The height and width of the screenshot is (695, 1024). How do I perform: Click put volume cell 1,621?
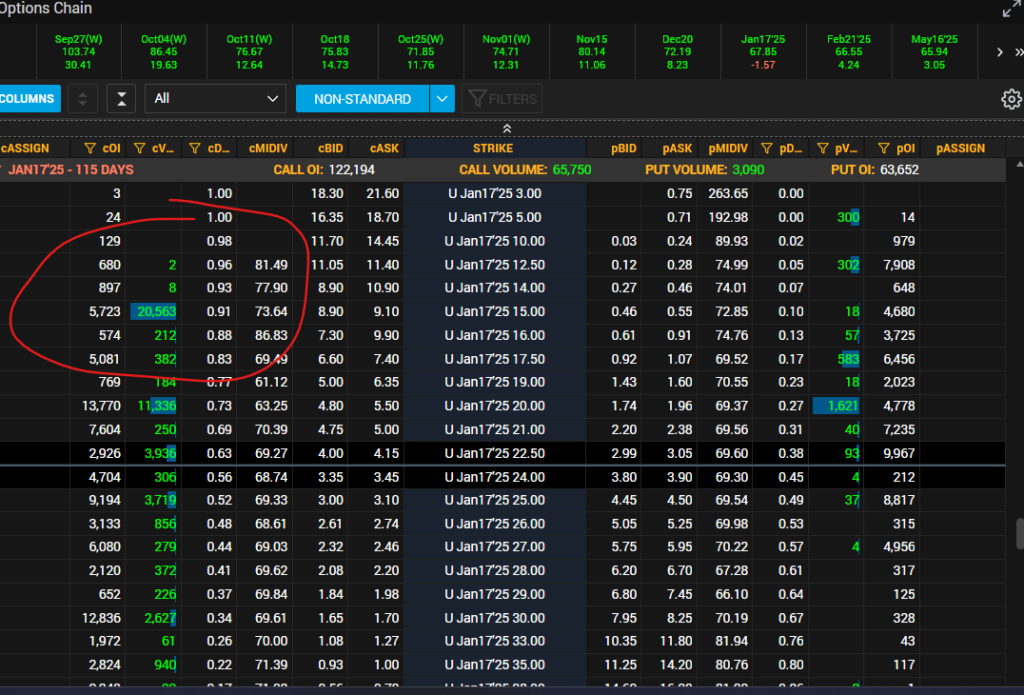(x=837, y=406)
